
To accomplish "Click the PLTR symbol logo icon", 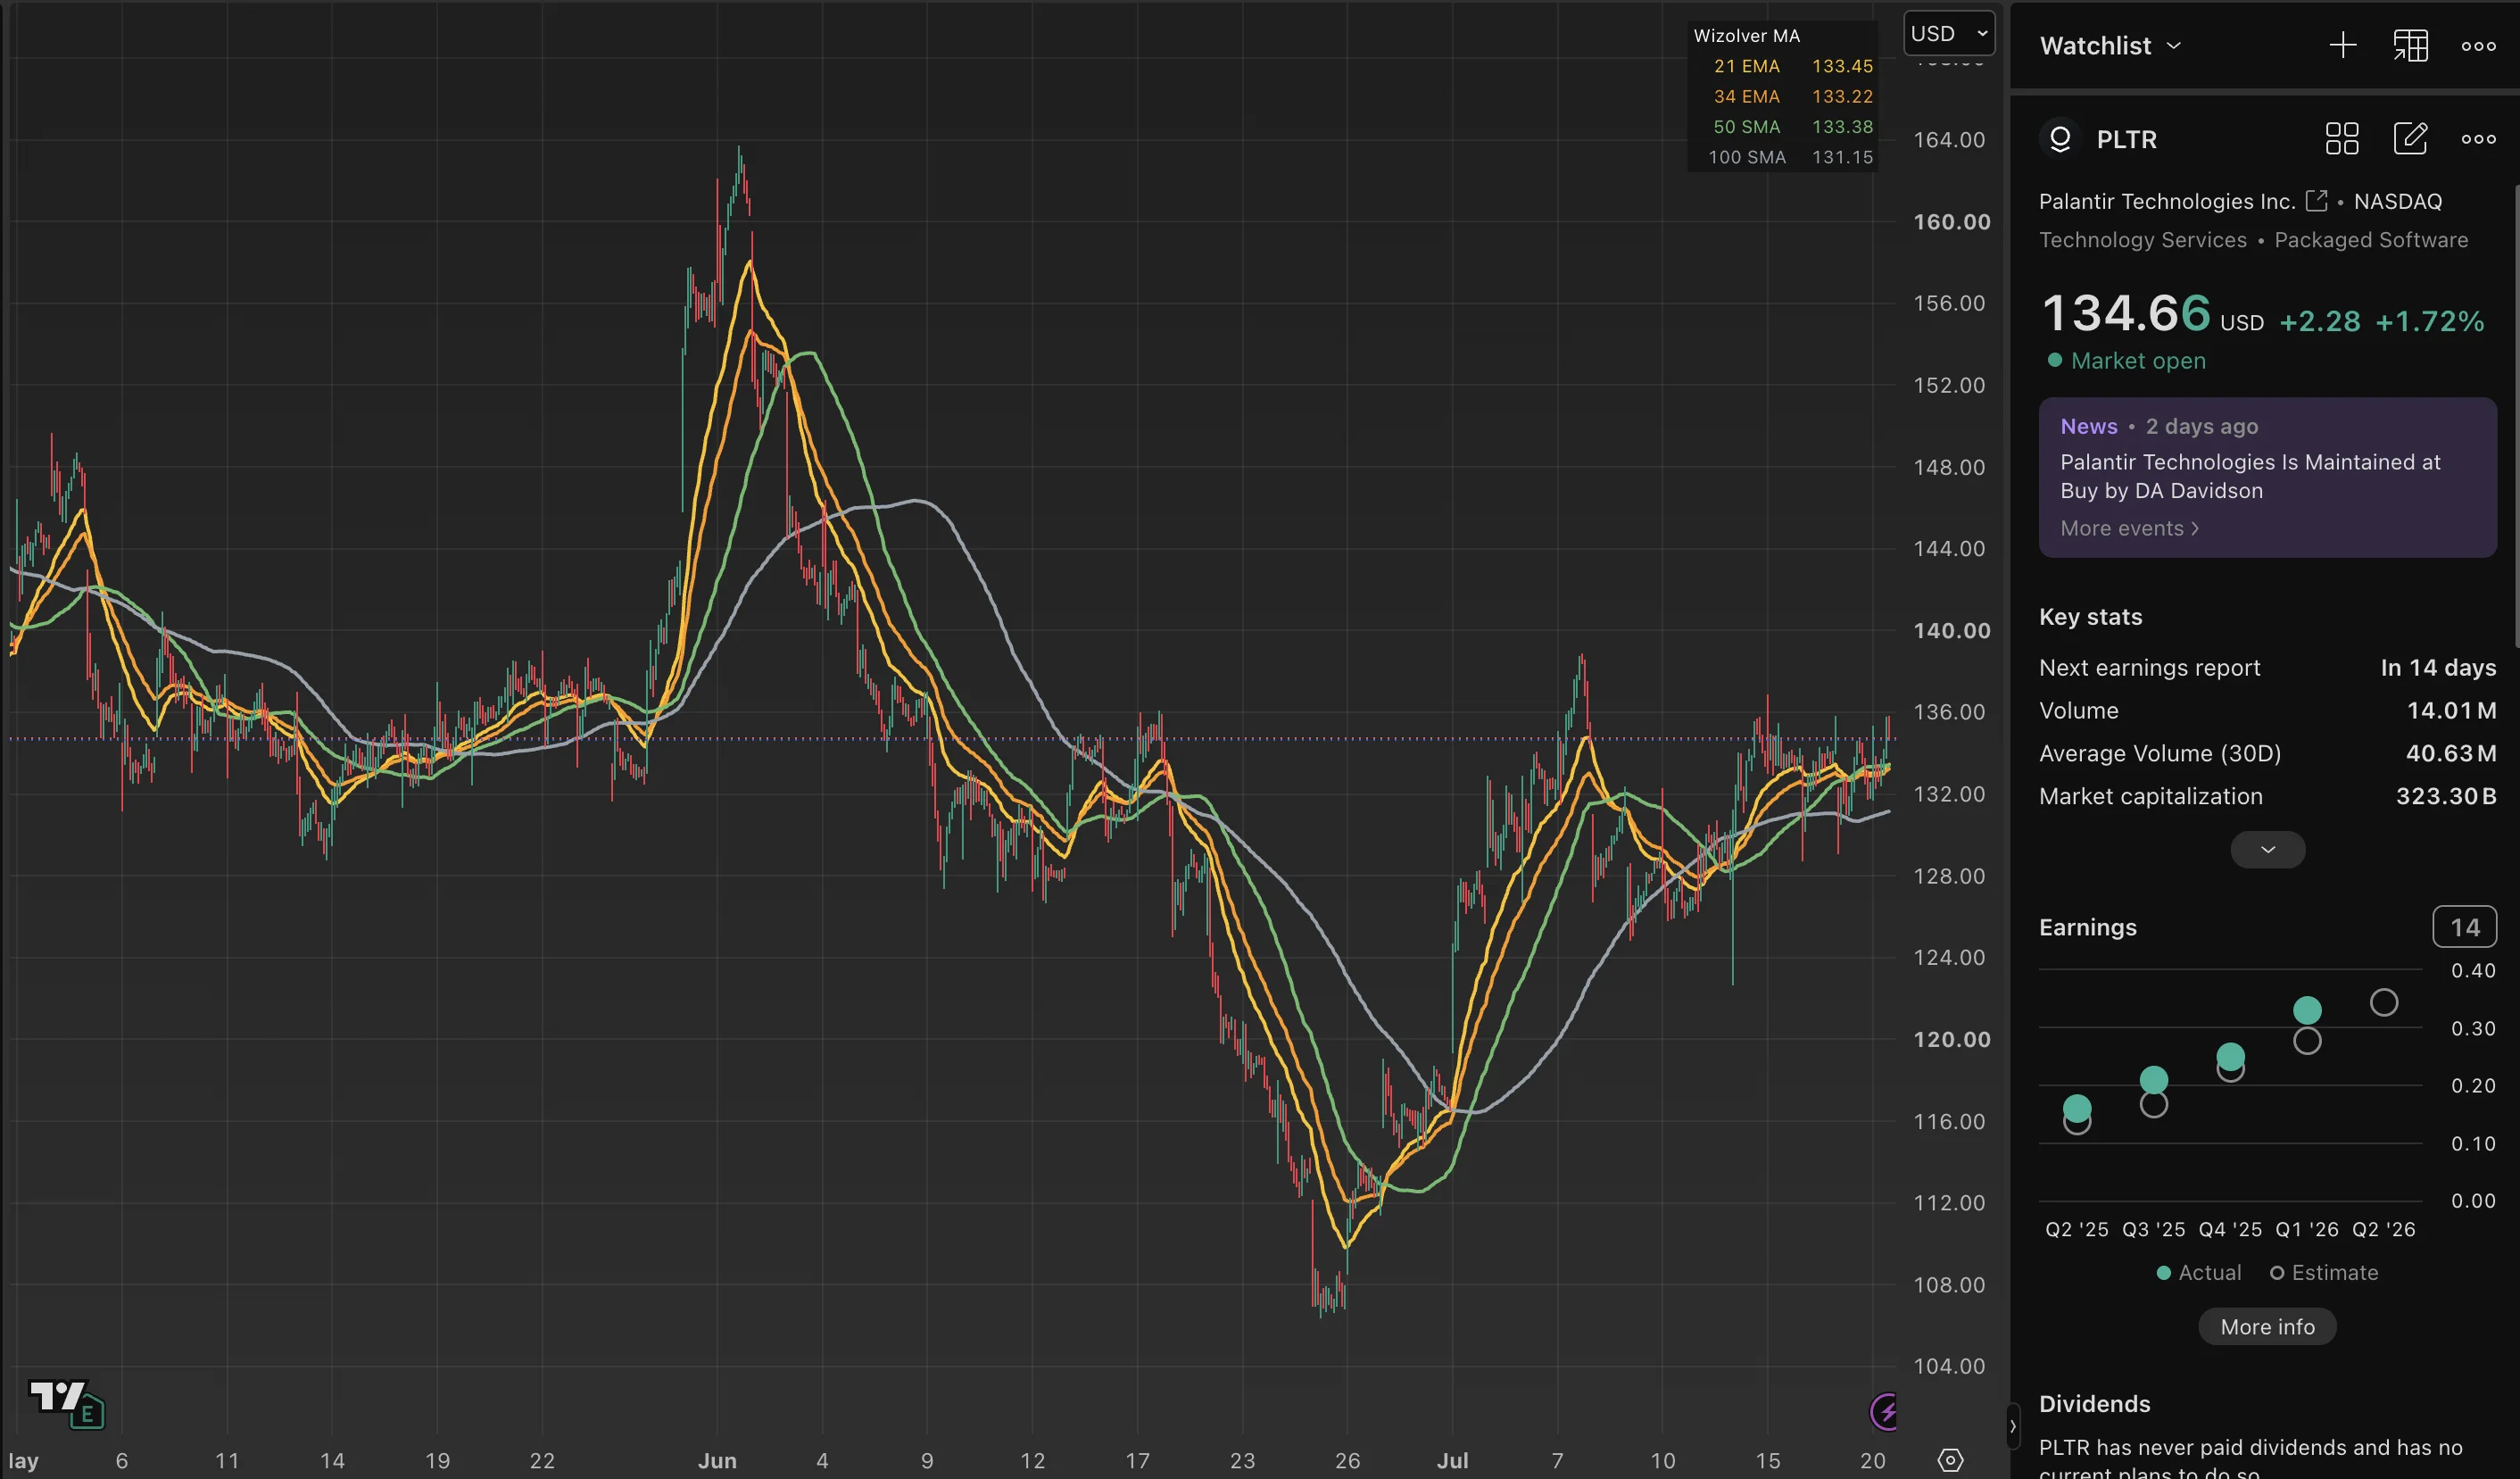I will click(x=2060, y=139).
